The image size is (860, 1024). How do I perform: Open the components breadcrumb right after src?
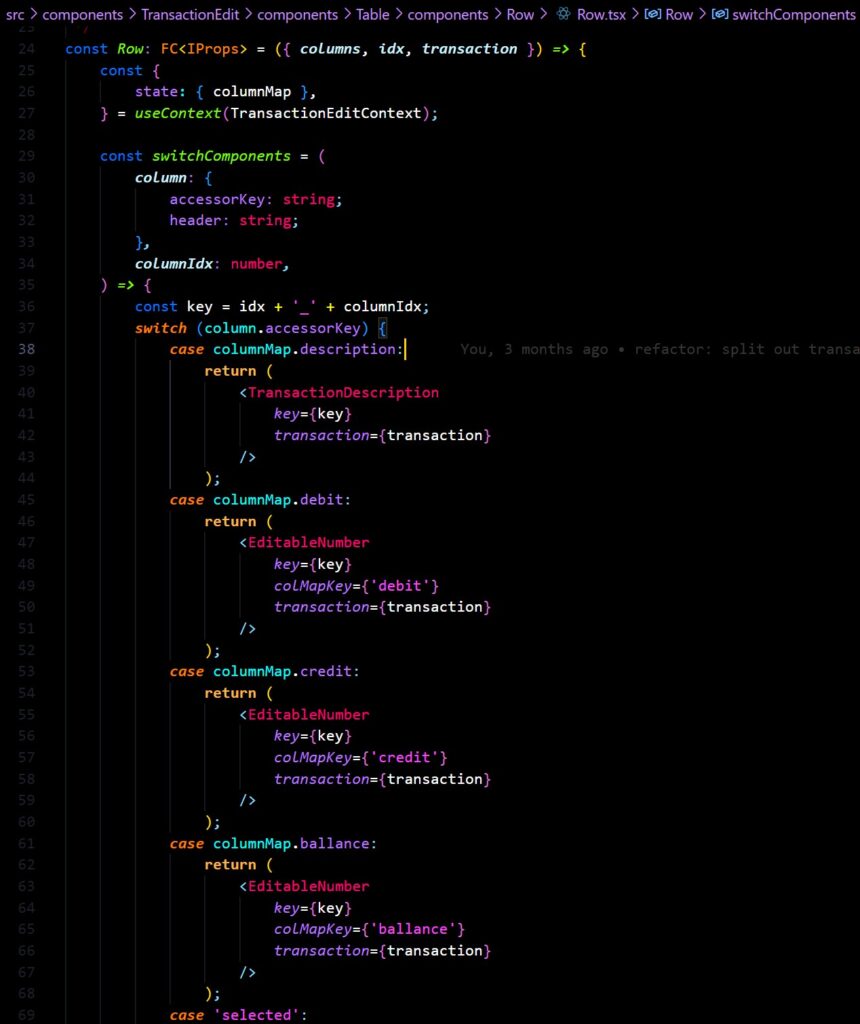(x=82, y=14)
